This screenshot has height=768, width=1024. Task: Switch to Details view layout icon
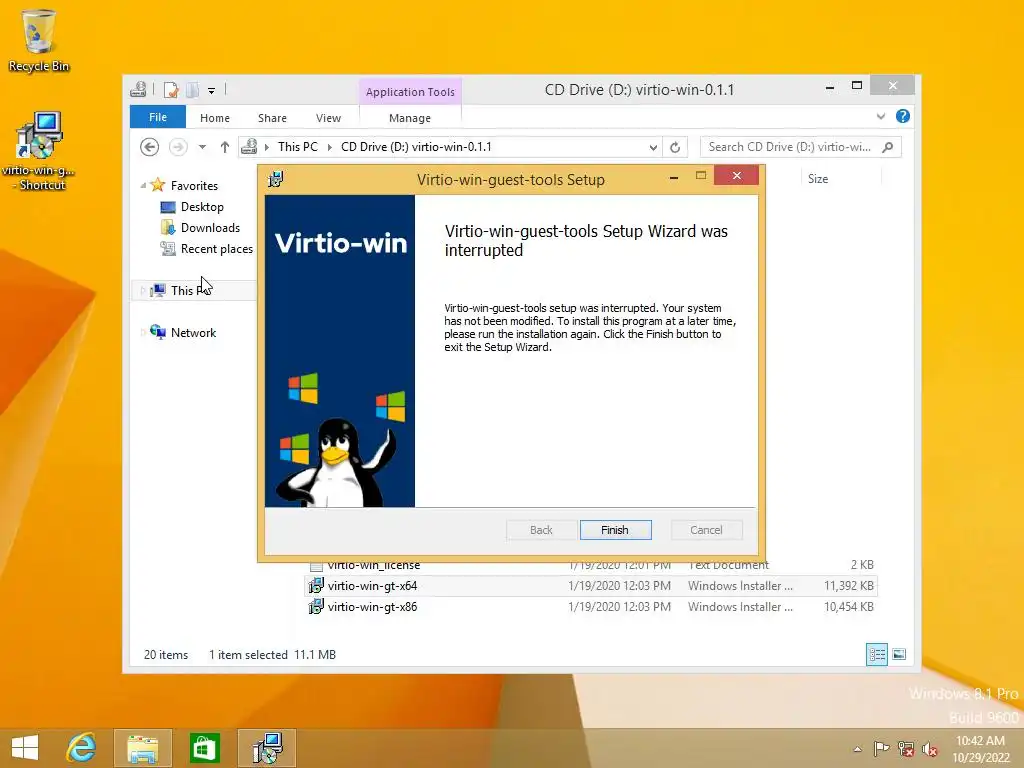click(876, 654)
